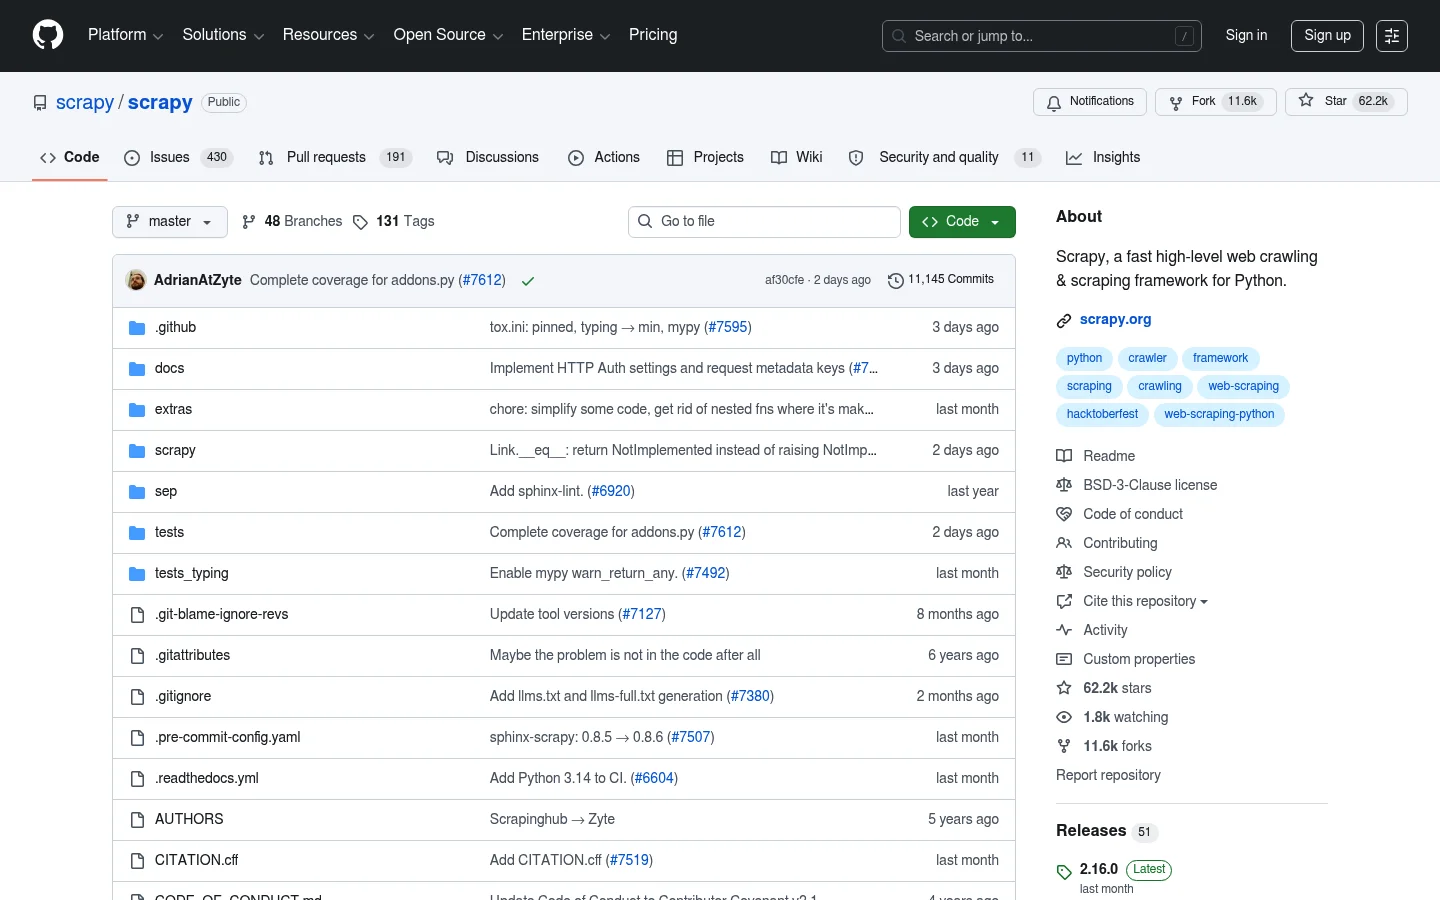Image resolution: width=1440 pixels, height=900 pixels.
Task: Click the tag icon beside release 2.16.0
Action: point(1064,872)
